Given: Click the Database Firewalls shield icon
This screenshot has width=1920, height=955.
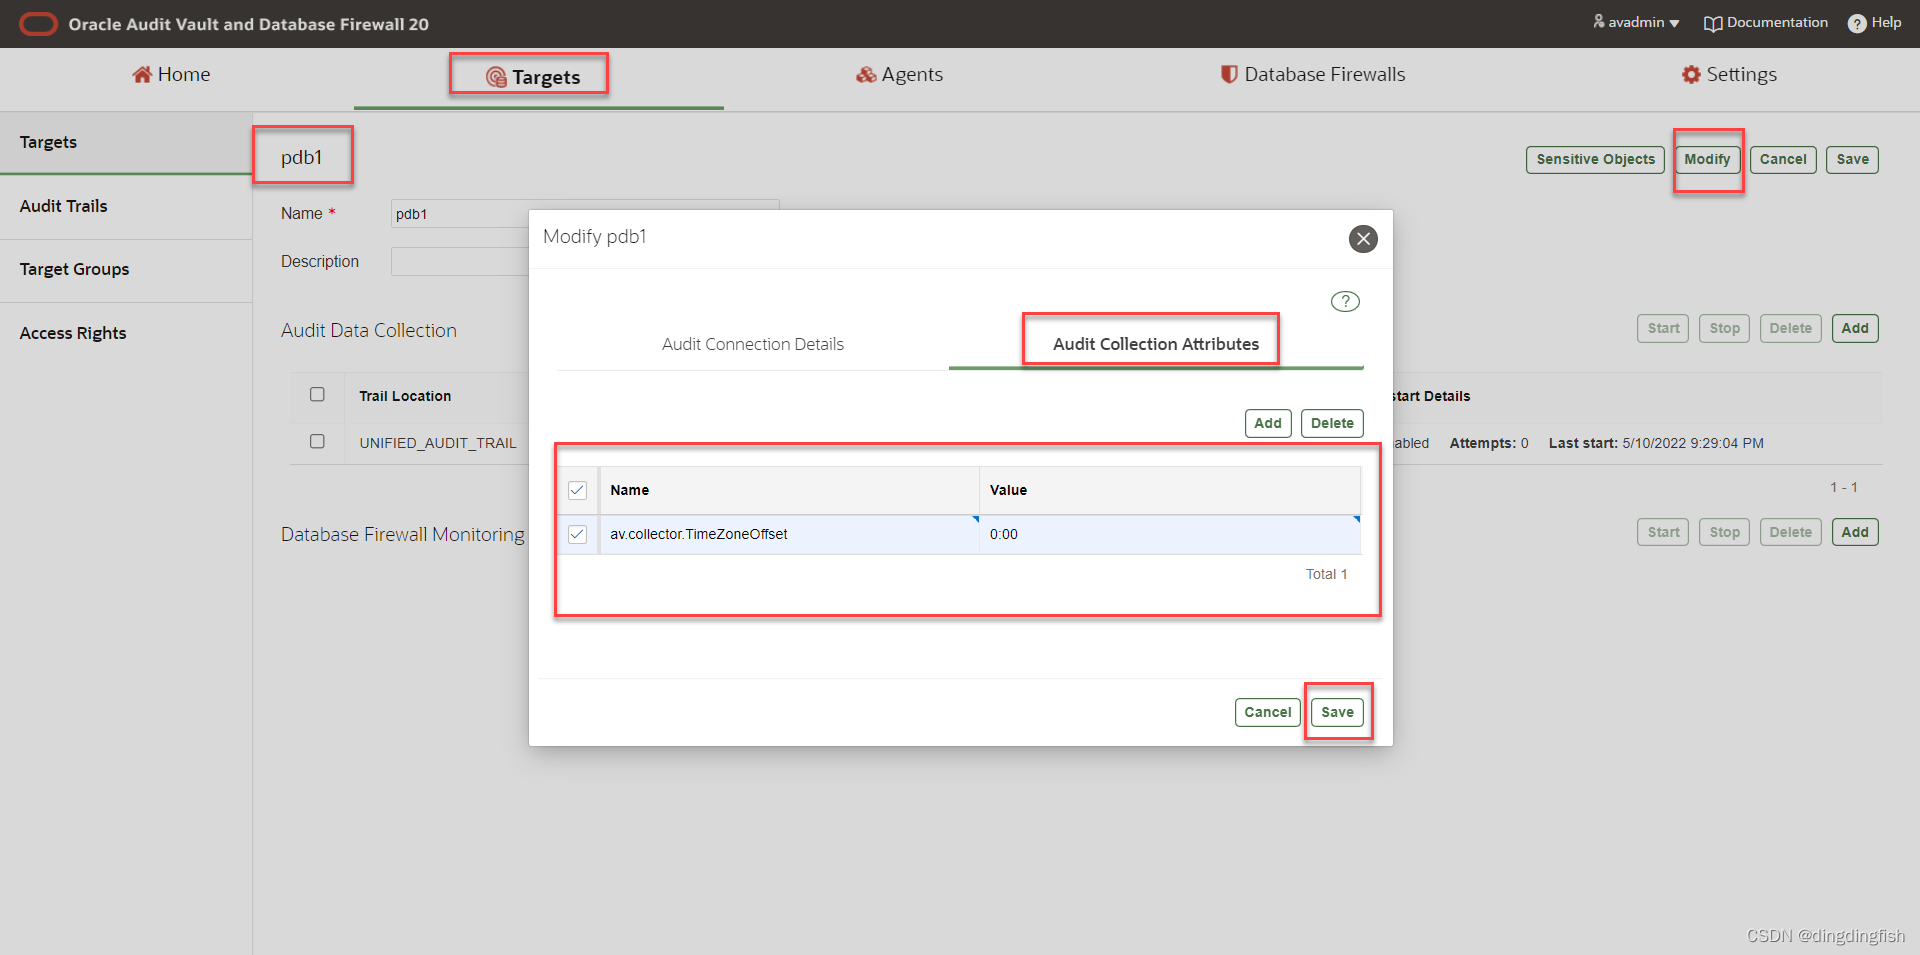Looking at the screenshot, I should pyautogui.click(x=1229, y=74).
